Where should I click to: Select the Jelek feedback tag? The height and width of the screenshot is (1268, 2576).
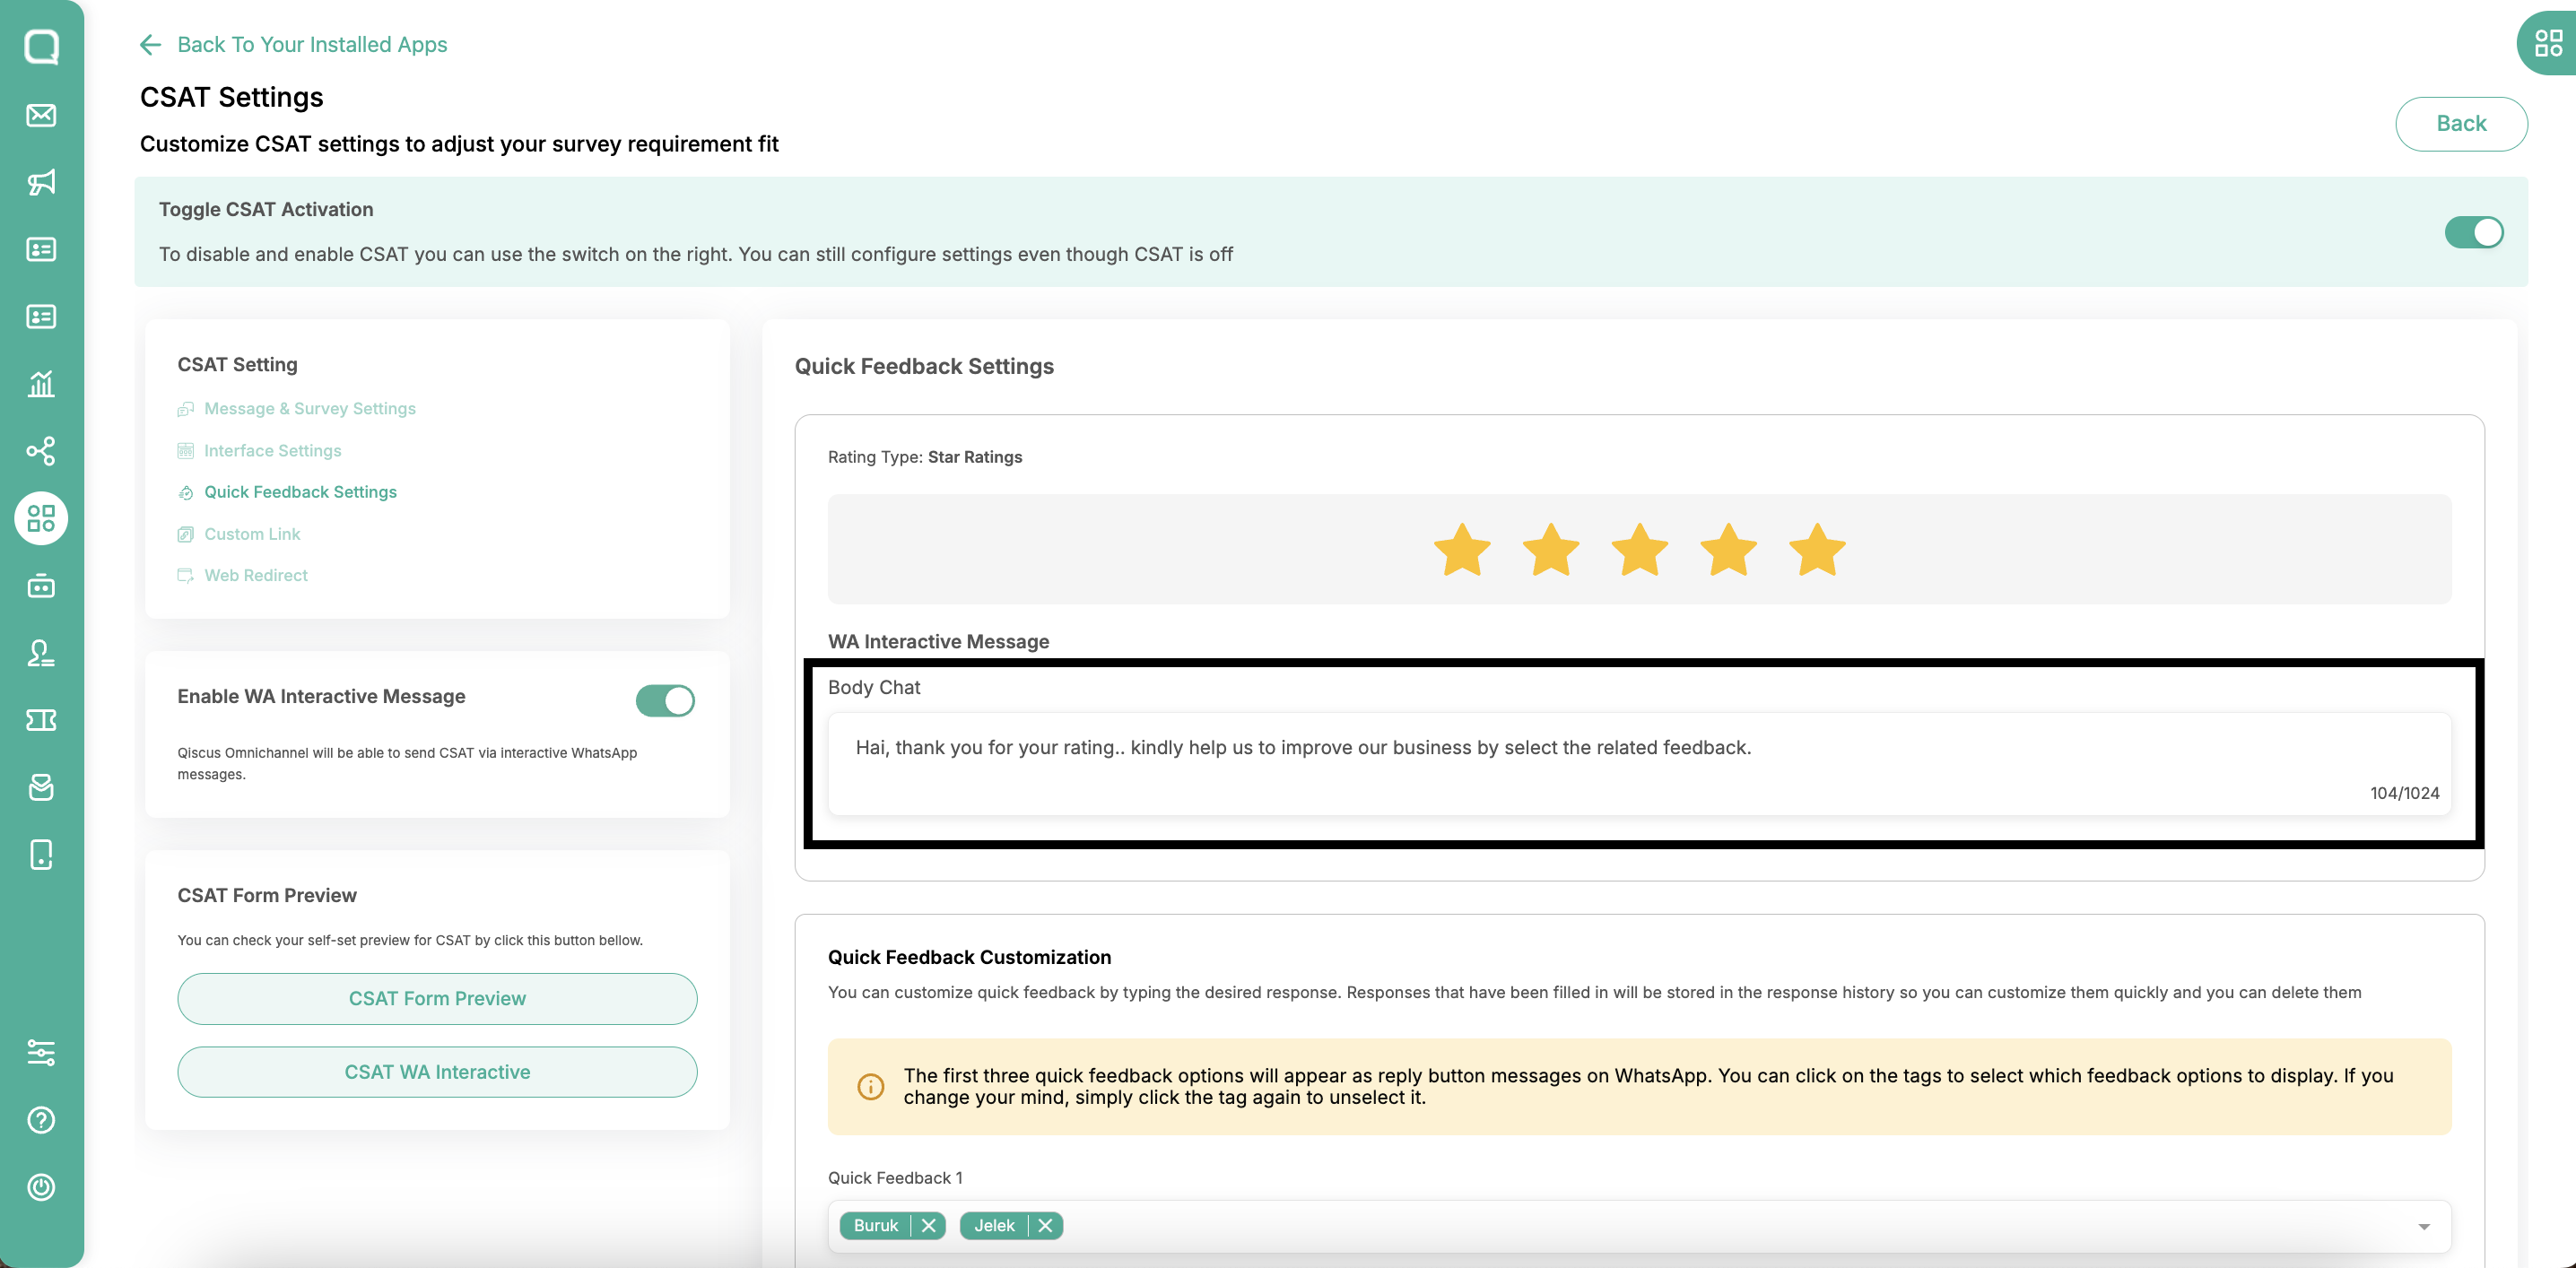(993, 1225)
